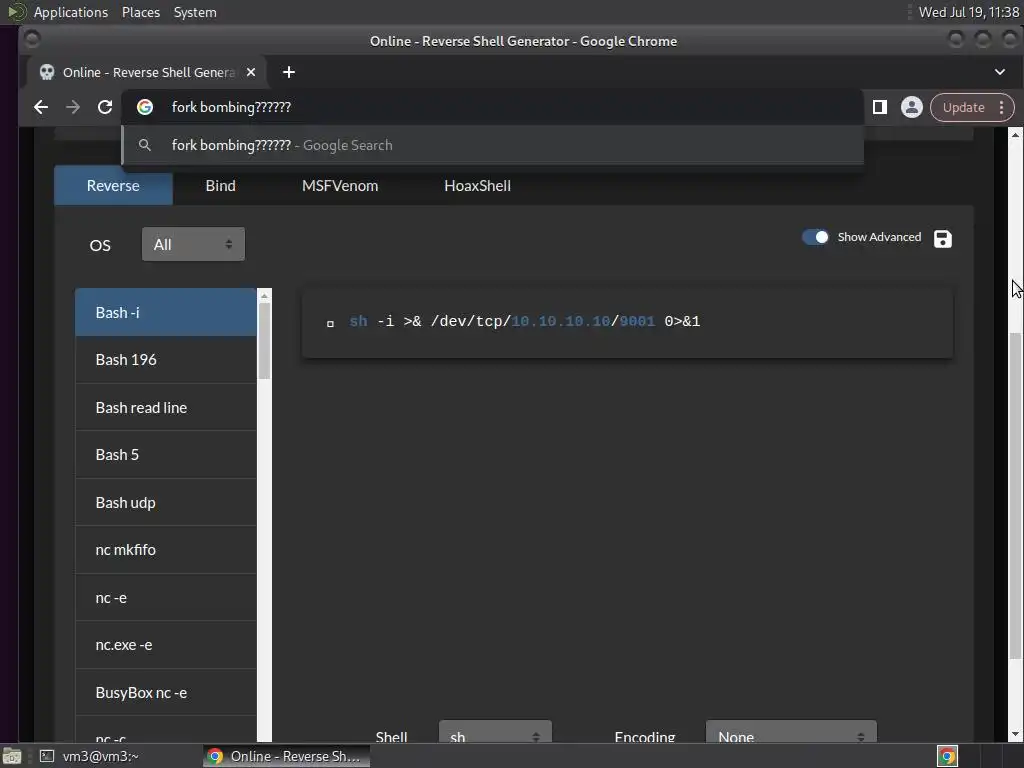Click the search magnifier in suggestion
The height and width of the screenshot is (768, 1024).
[145, 145]
